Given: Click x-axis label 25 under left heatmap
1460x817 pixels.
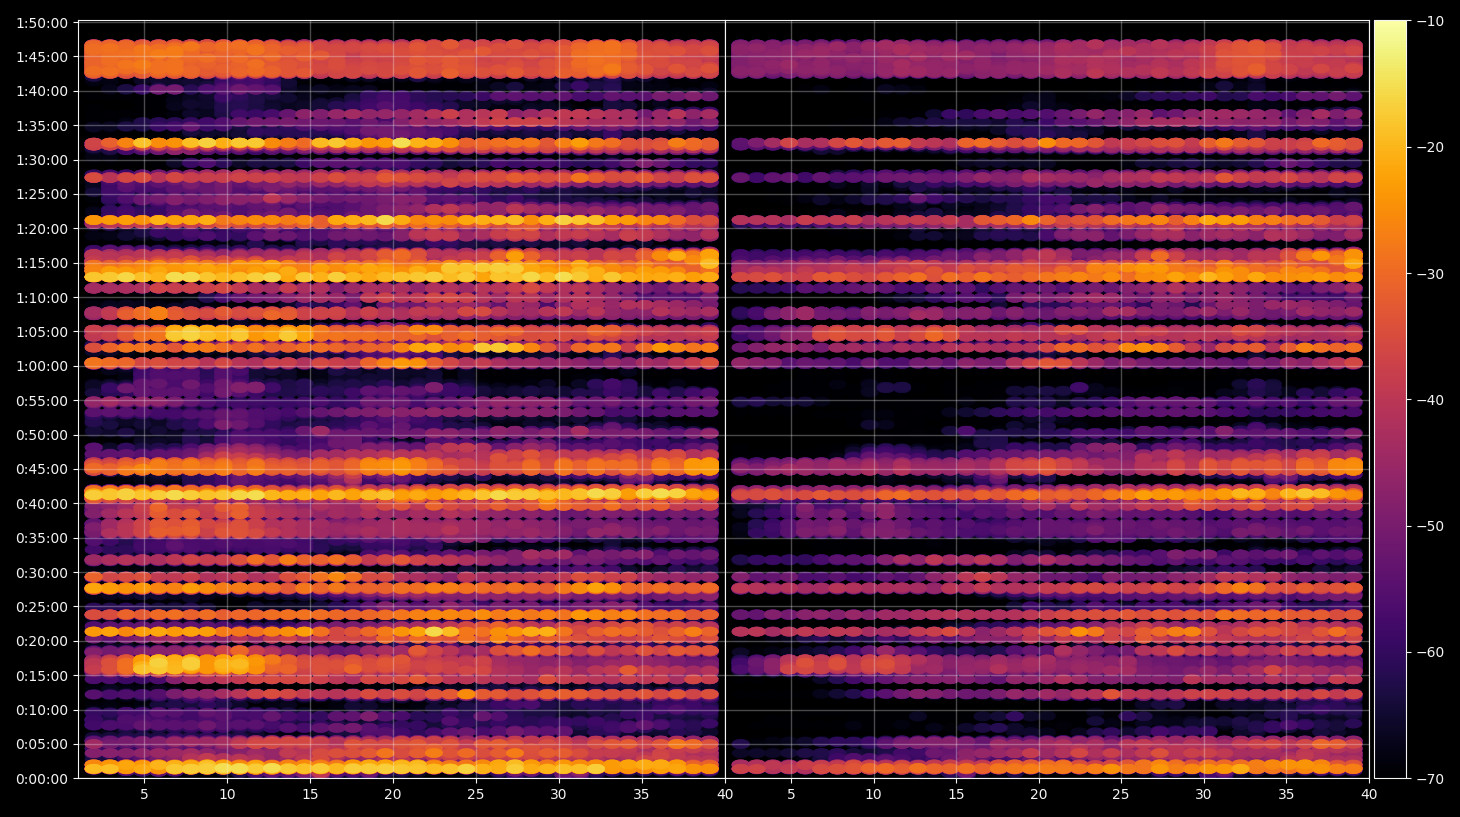Looking at the screenshot, I should (476, 795).
